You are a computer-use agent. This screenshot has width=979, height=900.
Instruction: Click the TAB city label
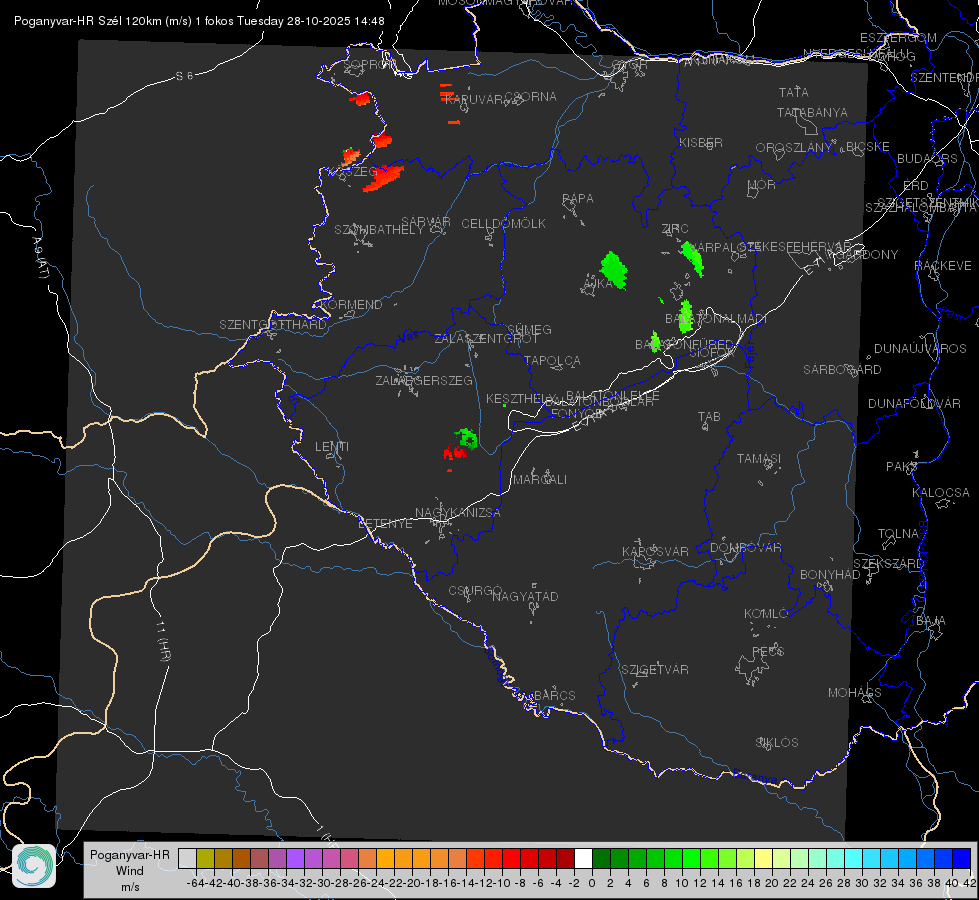pyautogui.click(x=709, y=416)
